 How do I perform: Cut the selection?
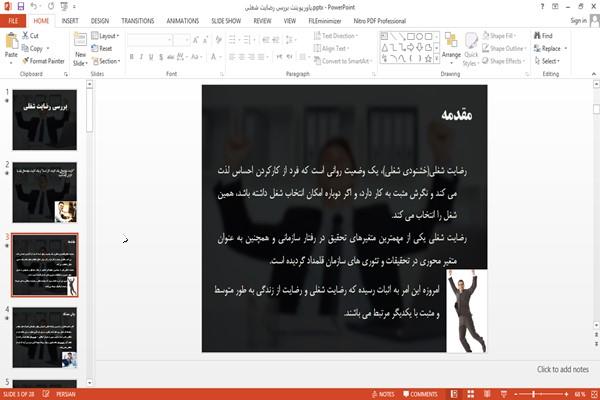click(x=30, y=36)
